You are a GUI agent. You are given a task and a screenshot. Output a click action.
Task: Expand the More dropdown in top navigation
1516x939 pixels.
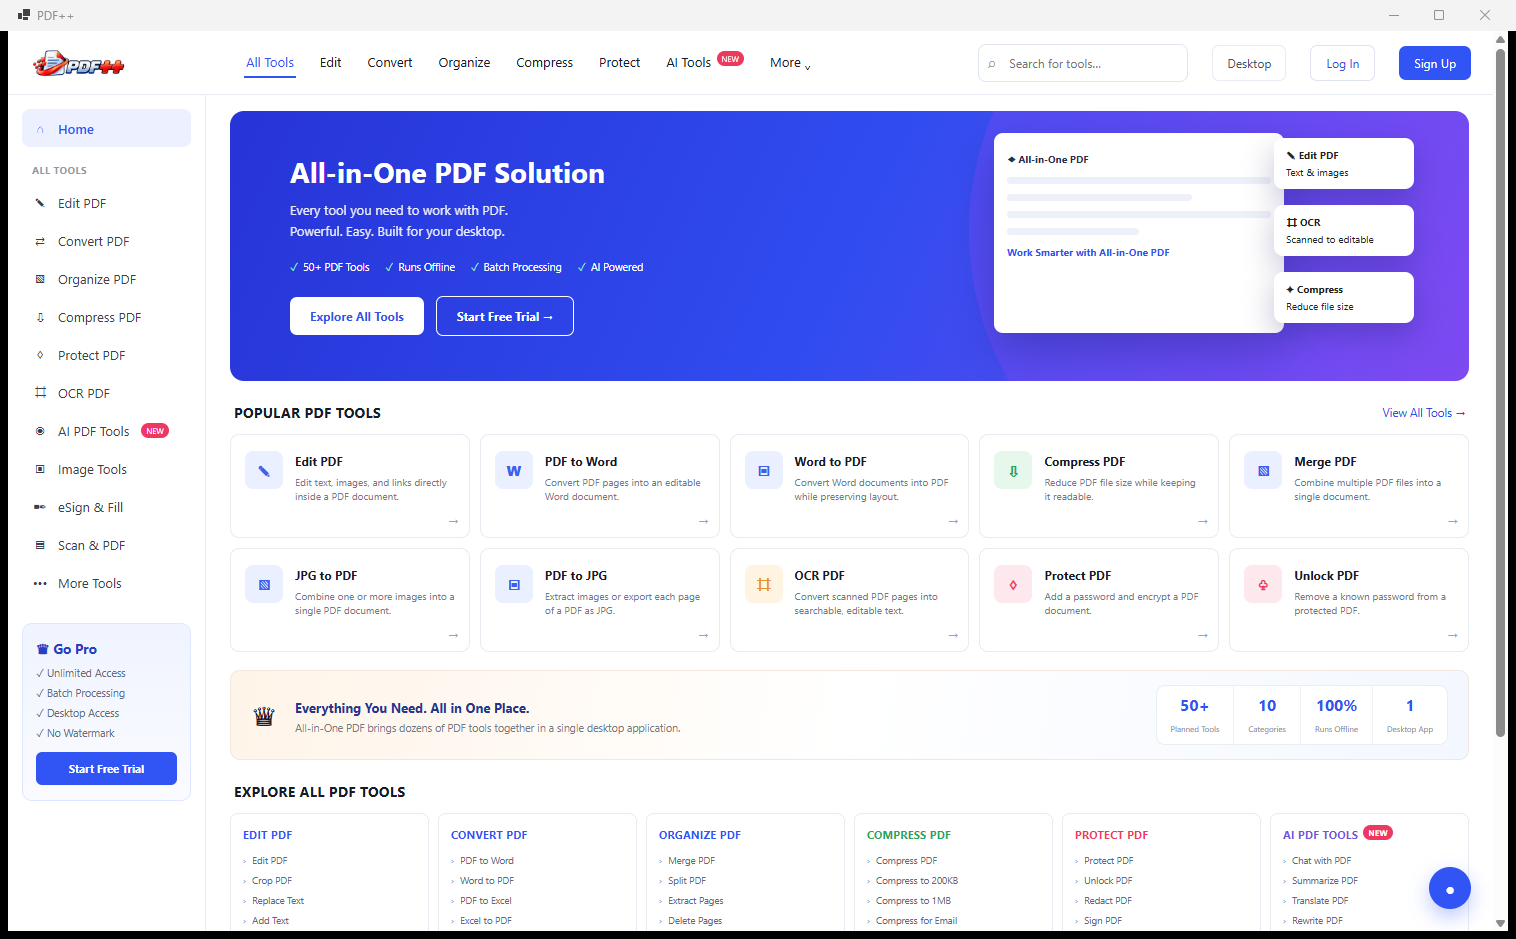pos(790,63)
